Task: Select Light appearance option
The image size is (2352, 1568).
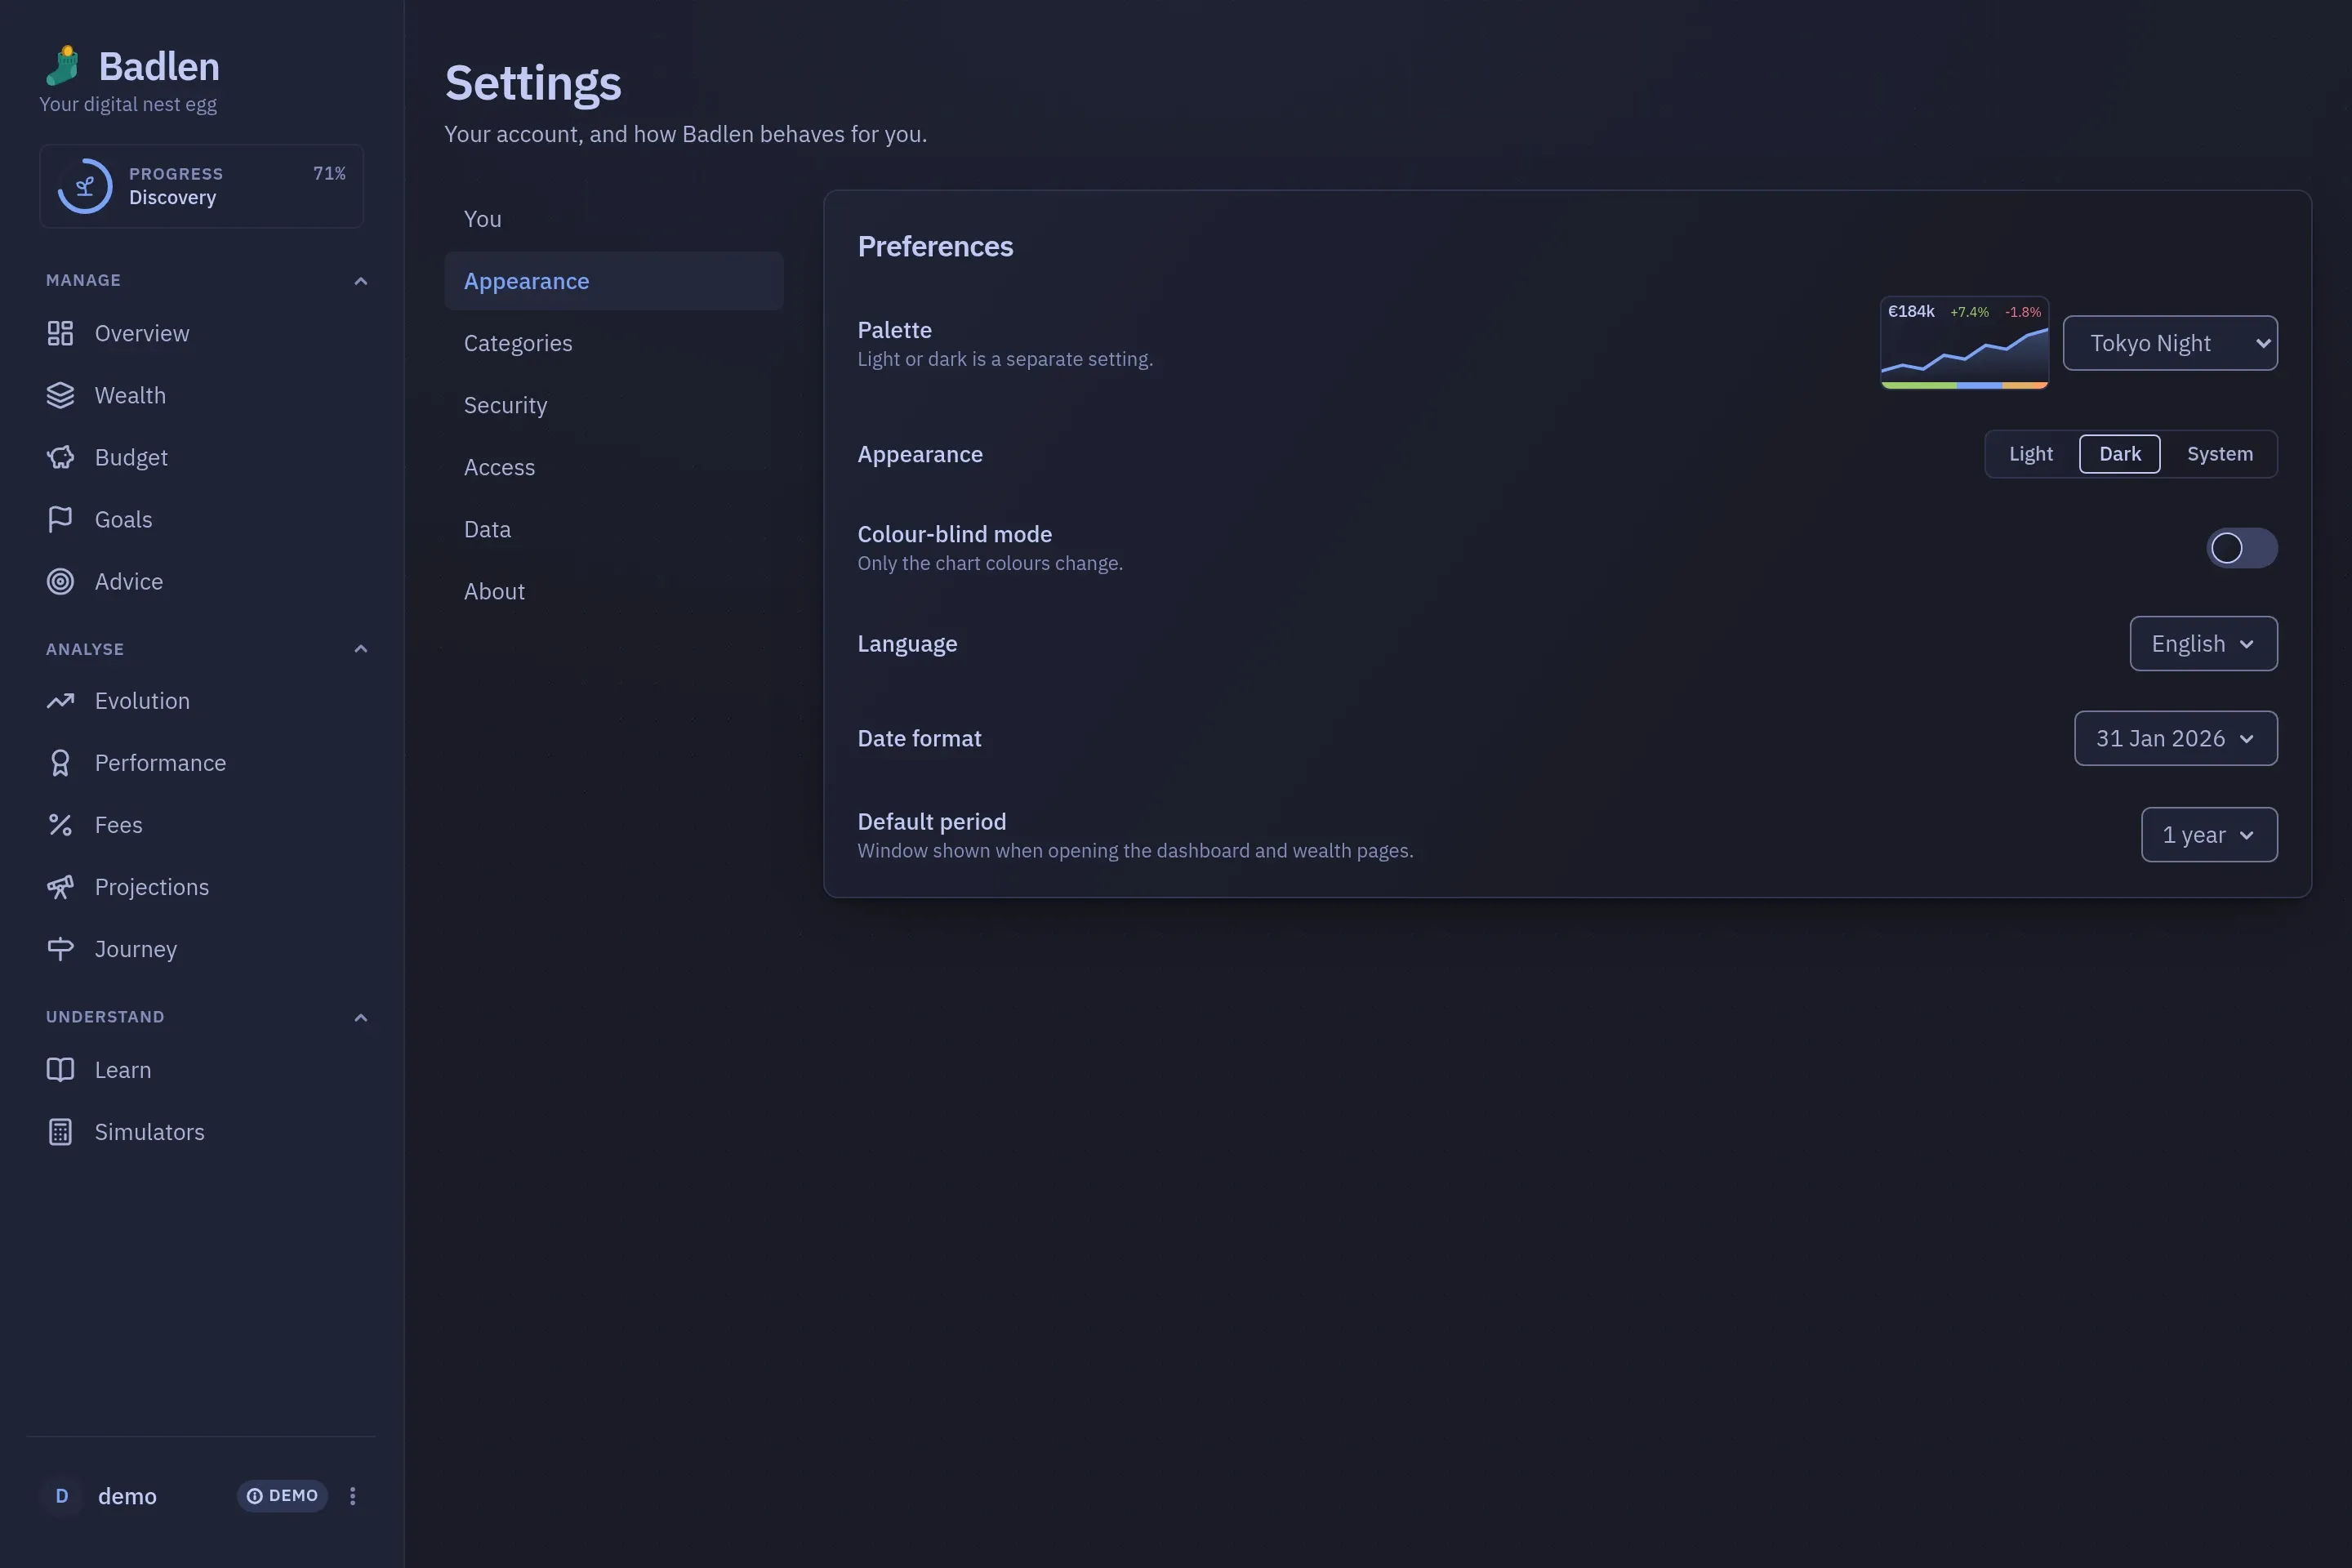Action: [2031, 454]
